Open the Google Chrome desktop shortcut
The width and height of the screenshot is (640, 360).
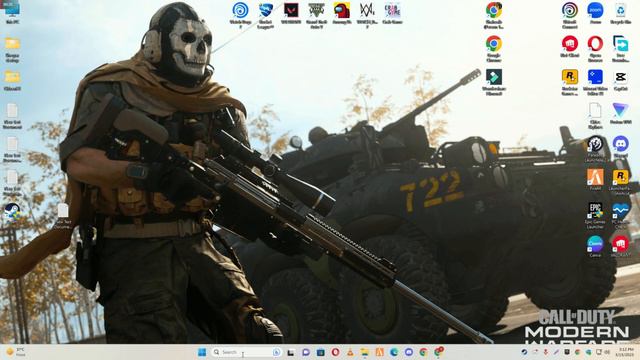point(493,48)
